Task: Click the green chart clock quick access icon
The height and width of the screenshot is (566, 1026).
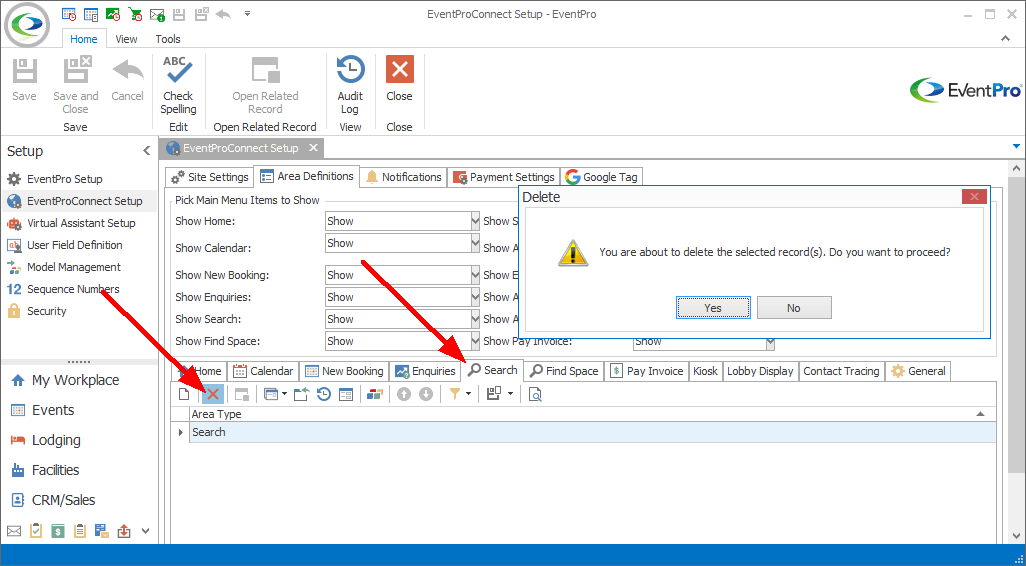Action: pyautogui.click(x=113, y=13)
